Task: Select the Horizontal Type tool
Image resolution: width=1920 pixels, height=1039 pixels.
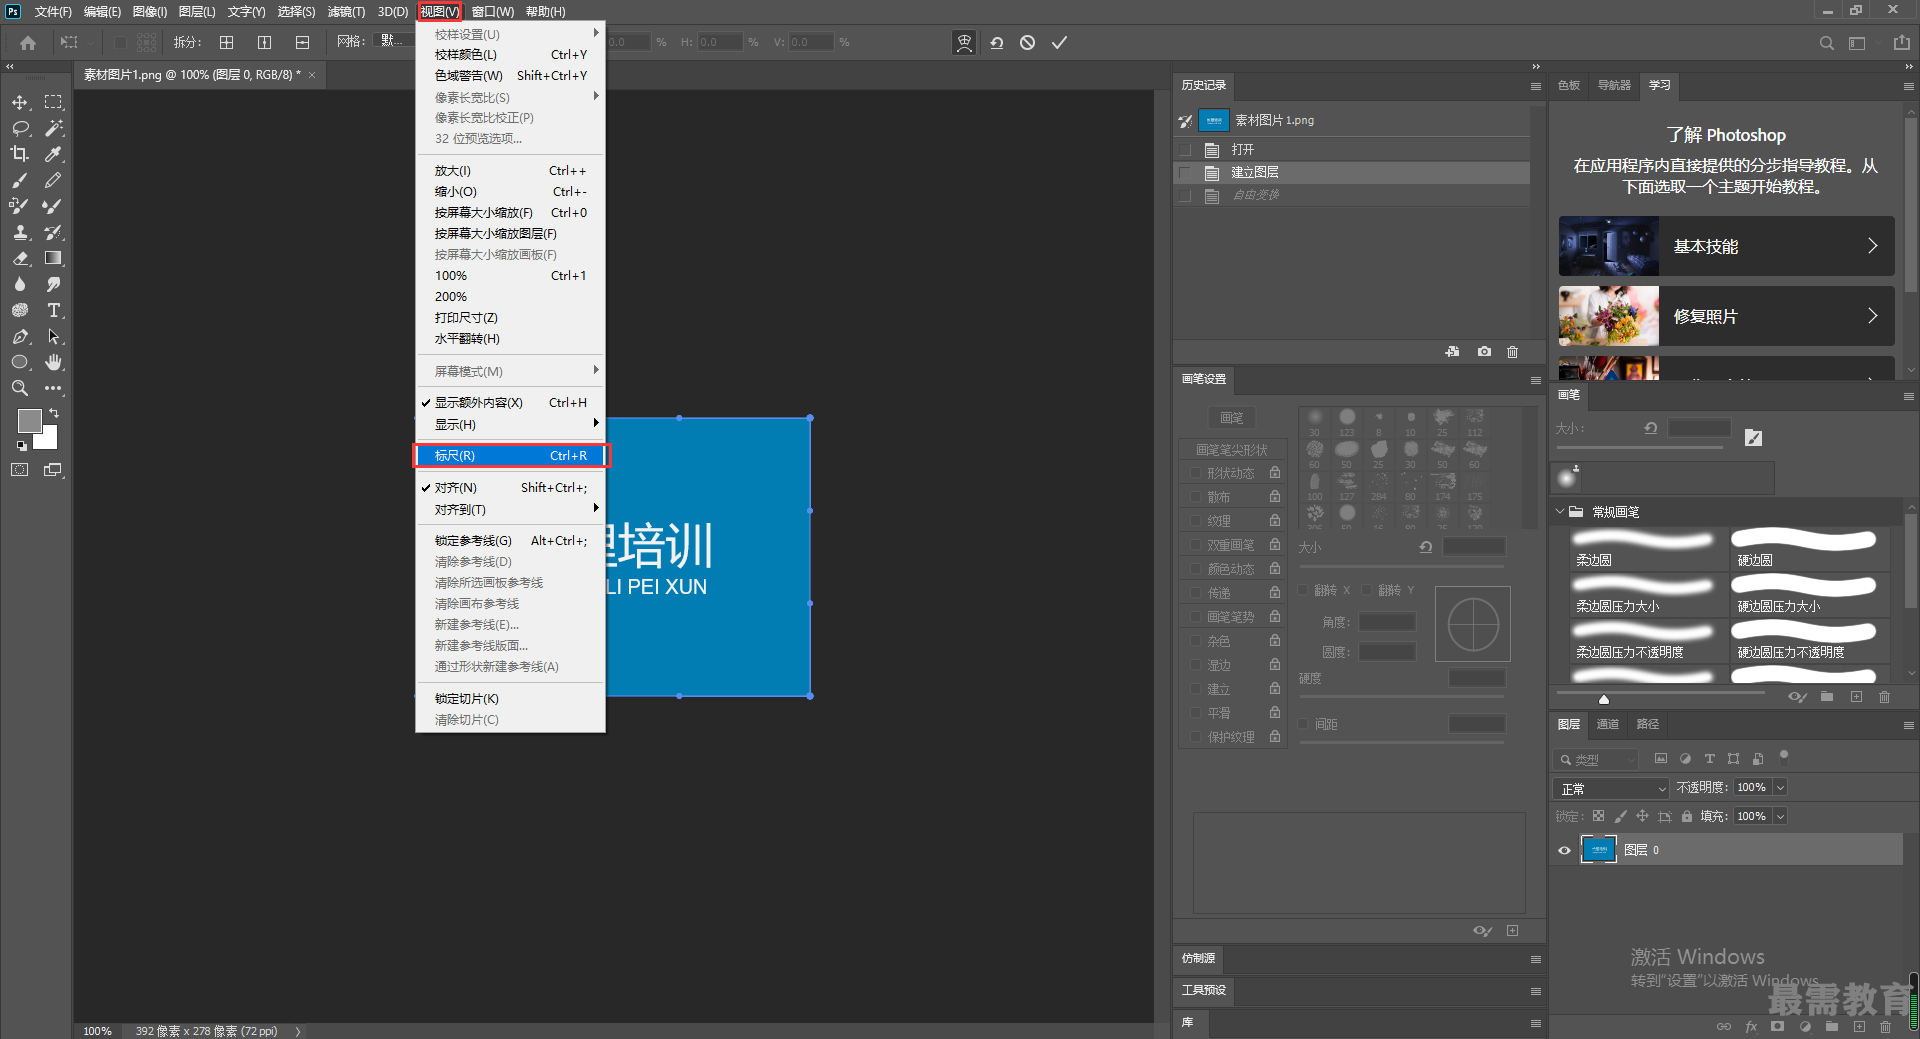Action: [x=53, y=310]
